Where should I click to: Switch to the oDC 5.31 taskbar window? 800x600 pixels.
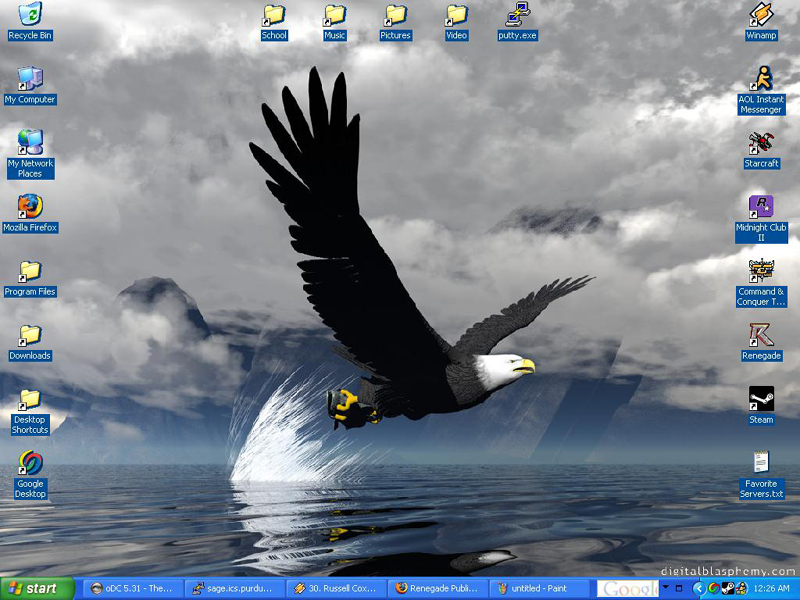click(134, 588)
